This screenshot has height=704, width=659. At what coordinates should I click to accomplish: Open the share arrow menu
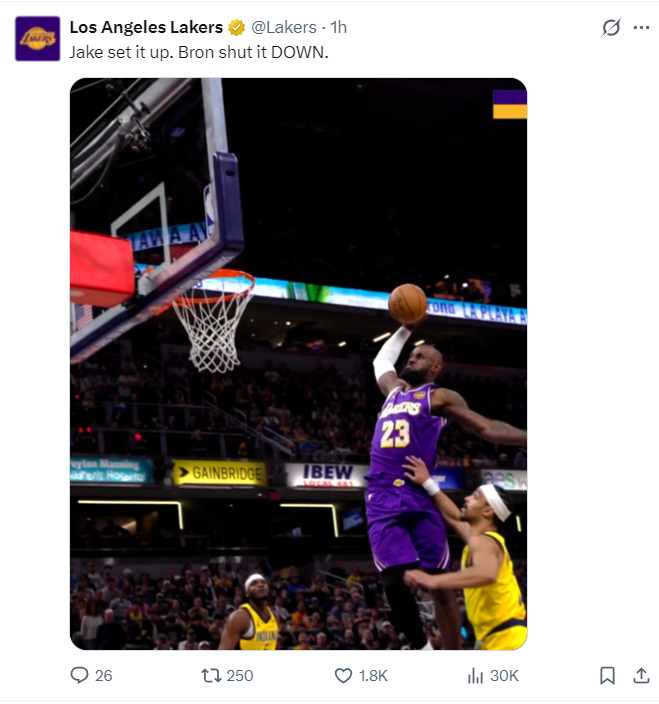(641, 676)
